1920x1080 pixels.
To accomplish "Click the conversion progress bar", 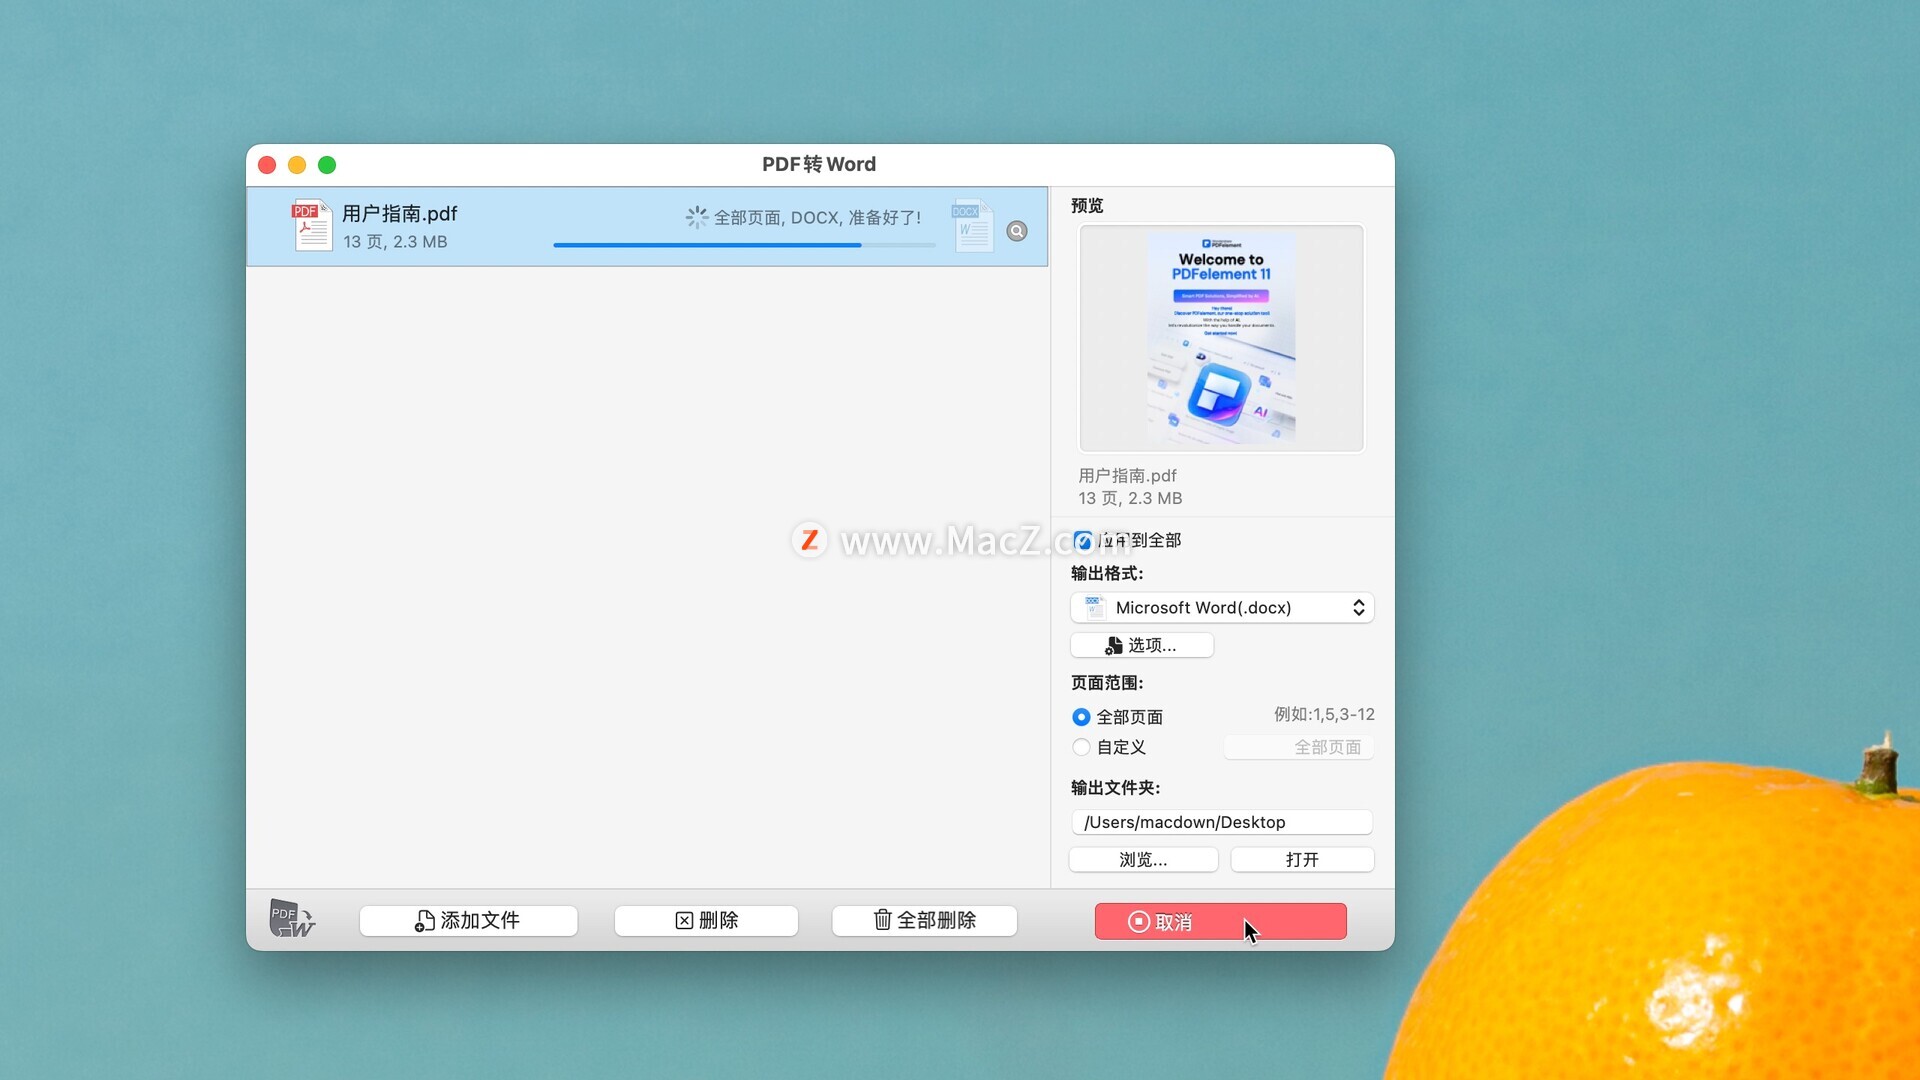I will click(x=744, y=245).
